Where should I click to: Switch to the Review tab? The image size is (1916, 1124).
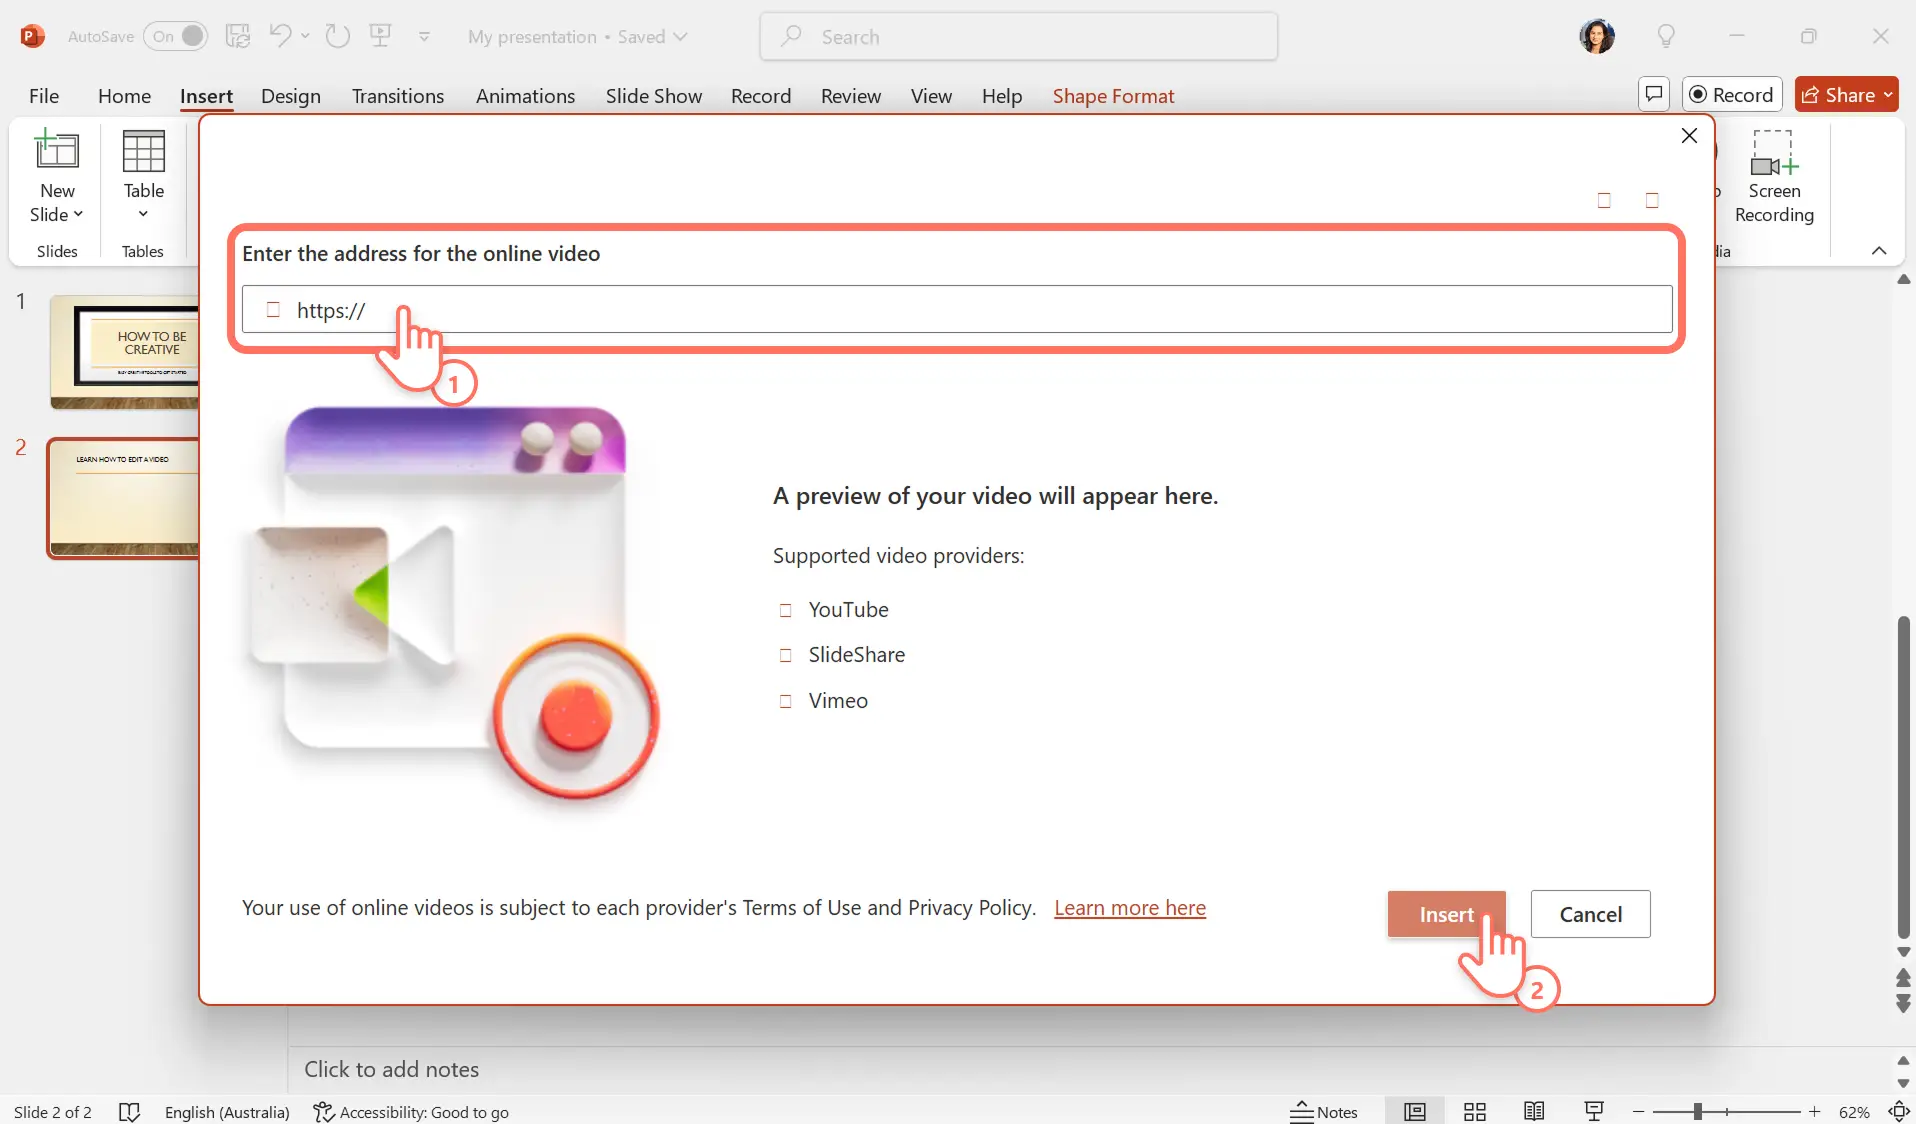tap(850, 96)
